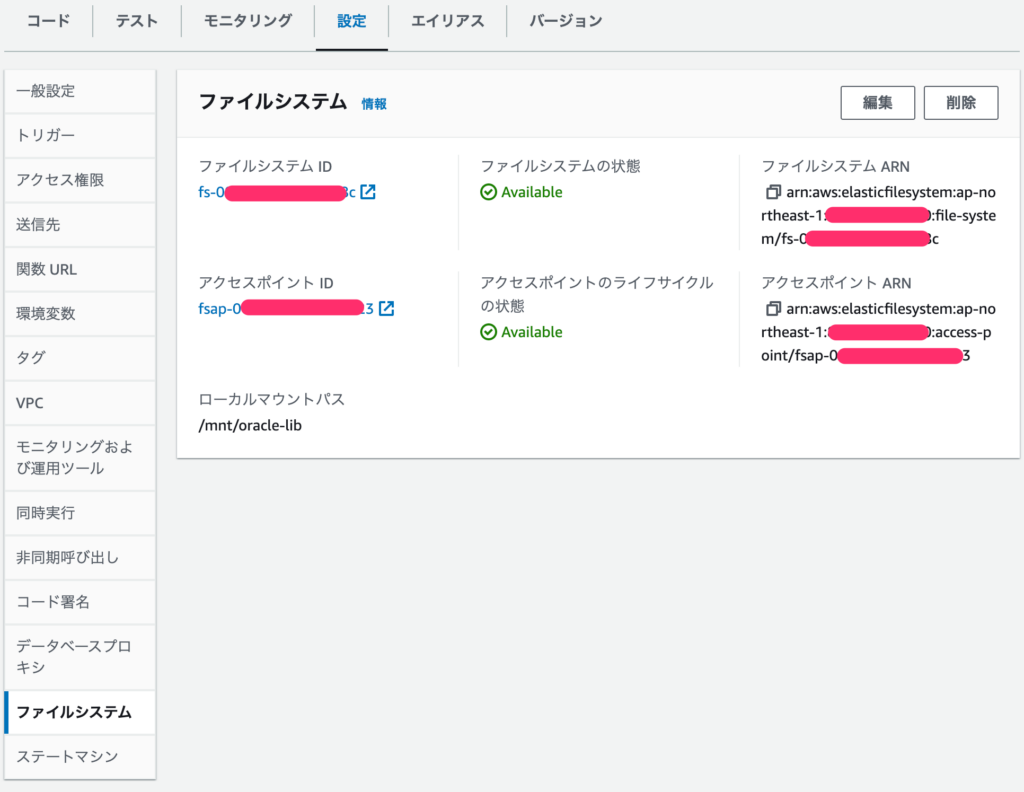
Task: Open the 情報 link beside ファイルシステム heading
Action: [374, 104]
